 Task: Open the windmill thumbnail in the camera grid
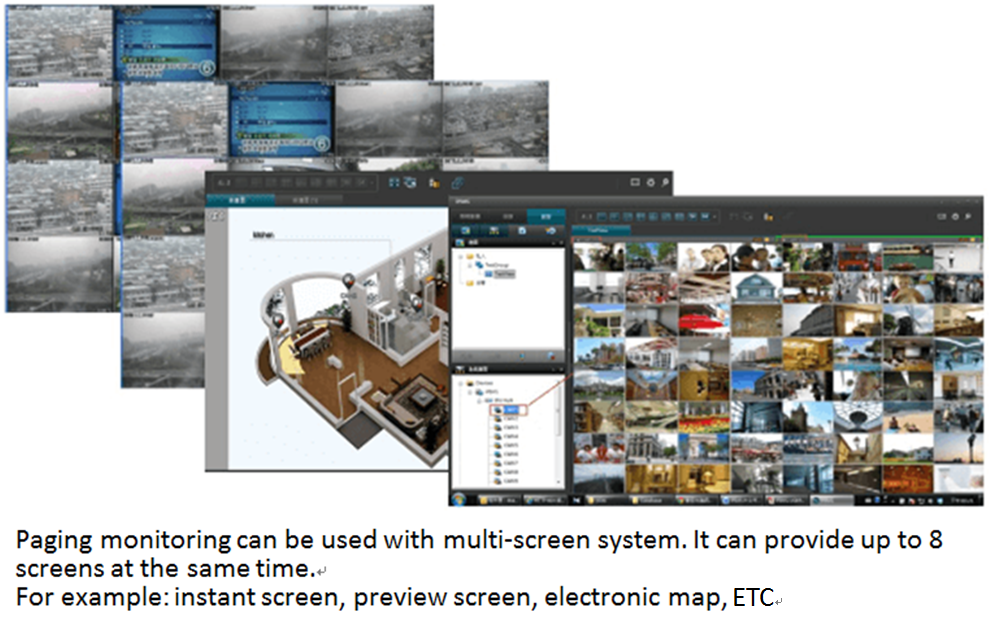(909, 321)
